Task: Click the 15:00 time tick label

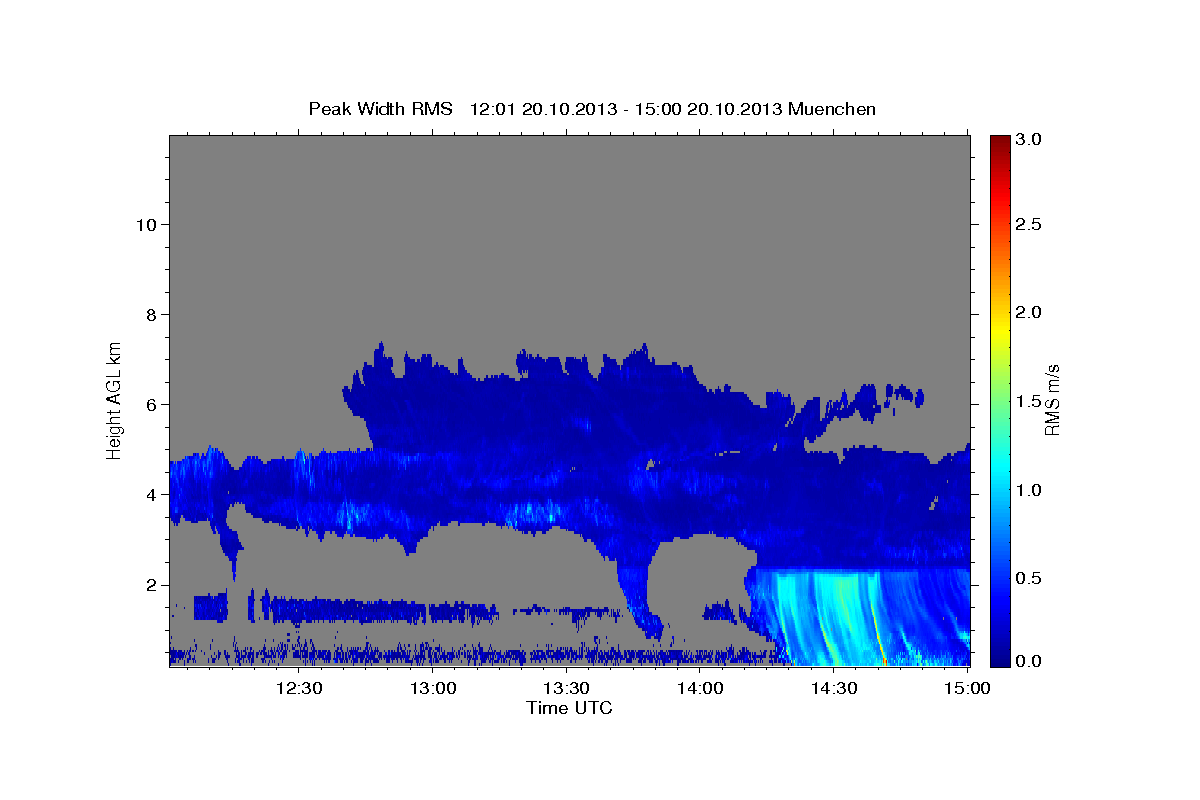Action: pyautogui.click(x=966, y=688)
